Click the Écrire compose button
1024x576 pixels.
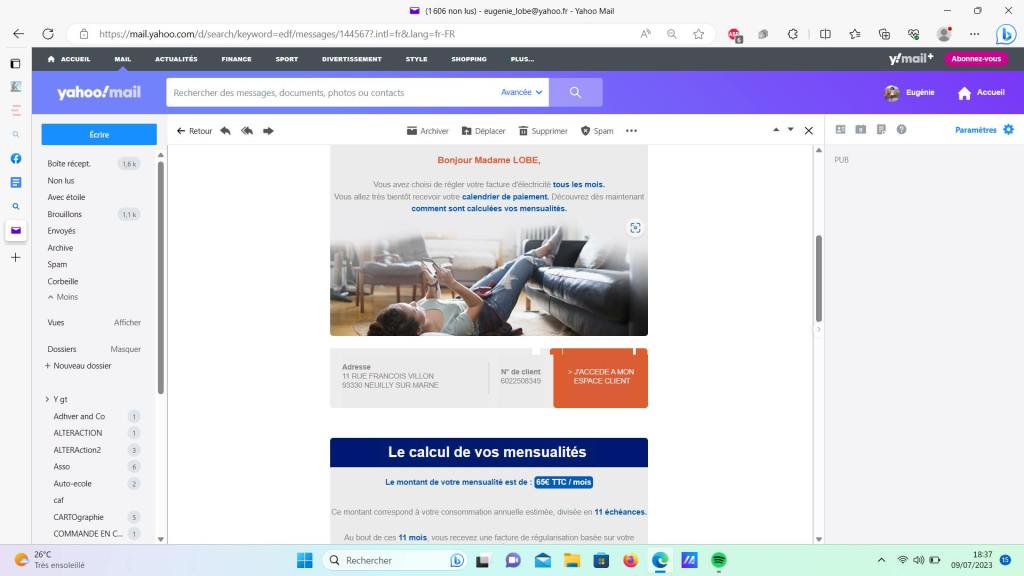pos(99,134)
